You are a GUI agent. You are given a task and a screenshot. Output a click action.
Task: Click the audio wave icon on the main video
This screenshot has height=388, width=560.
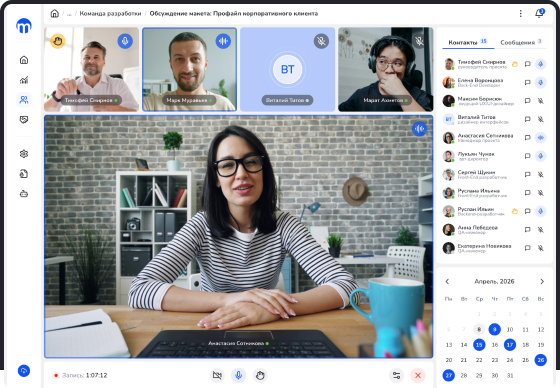click(x=419, y=129)
